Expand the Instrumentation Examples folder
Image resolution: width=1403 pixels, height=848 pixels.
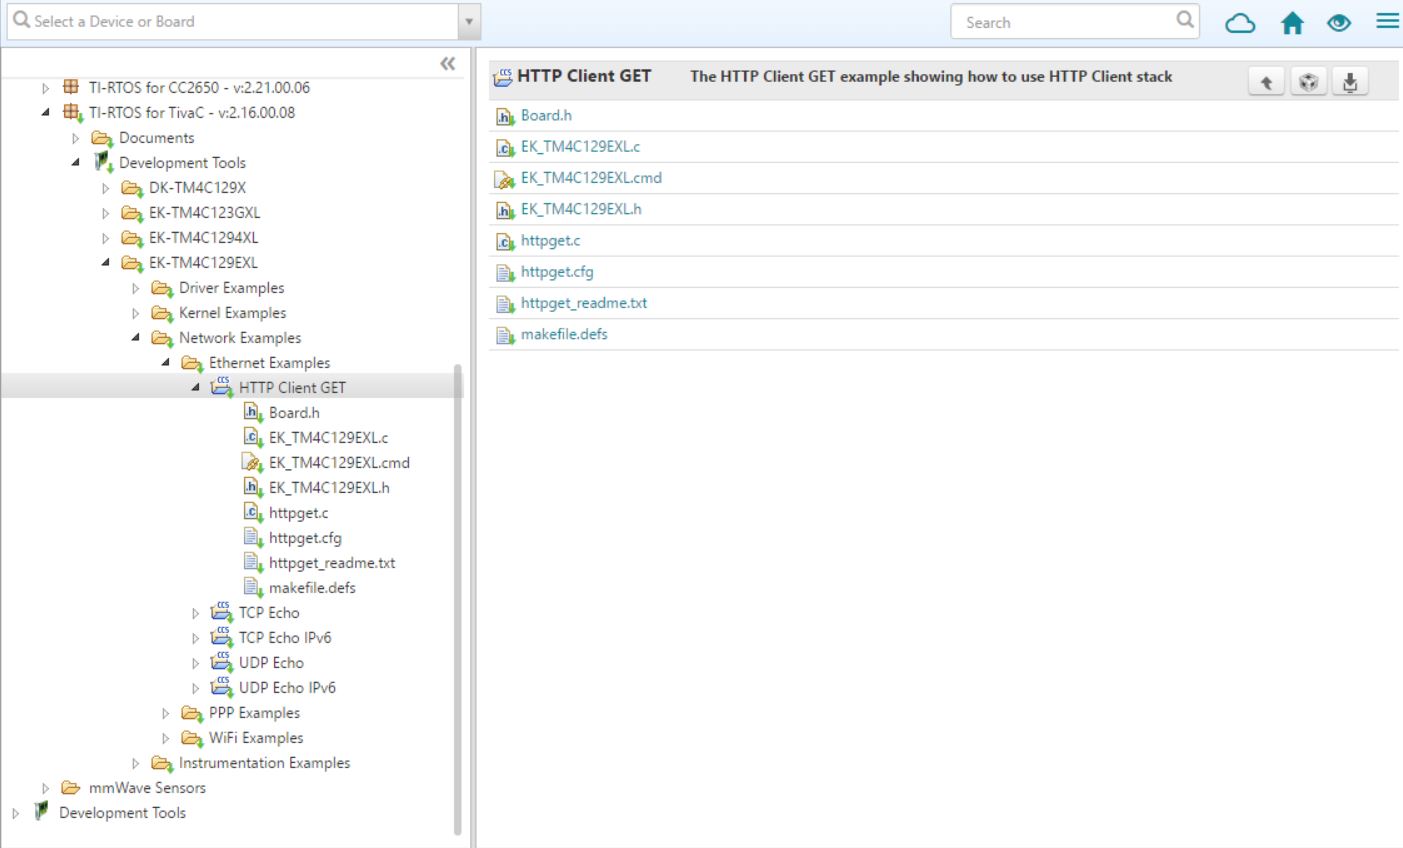point(135,763)
